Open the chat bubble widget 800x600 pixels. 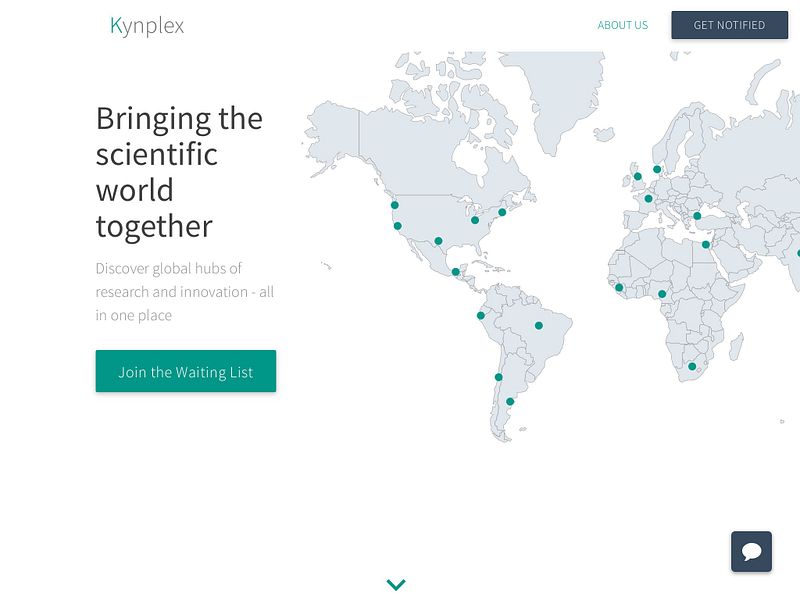point(753,551)
